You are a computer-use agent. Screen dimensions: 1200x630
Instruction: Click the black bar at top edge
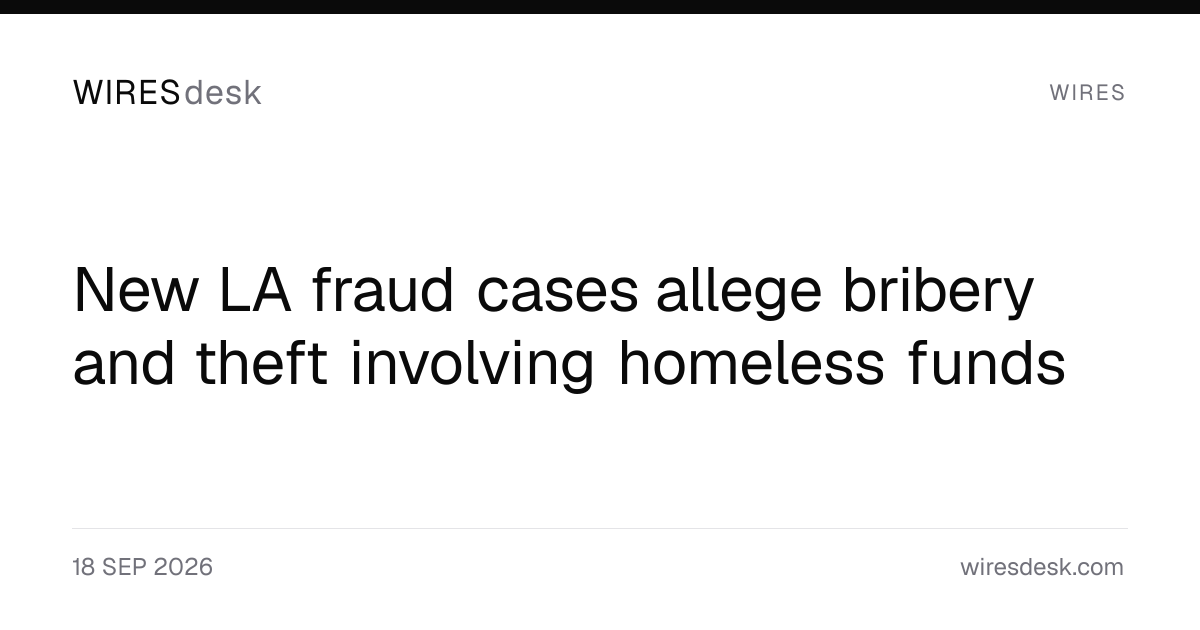(600, 6)
